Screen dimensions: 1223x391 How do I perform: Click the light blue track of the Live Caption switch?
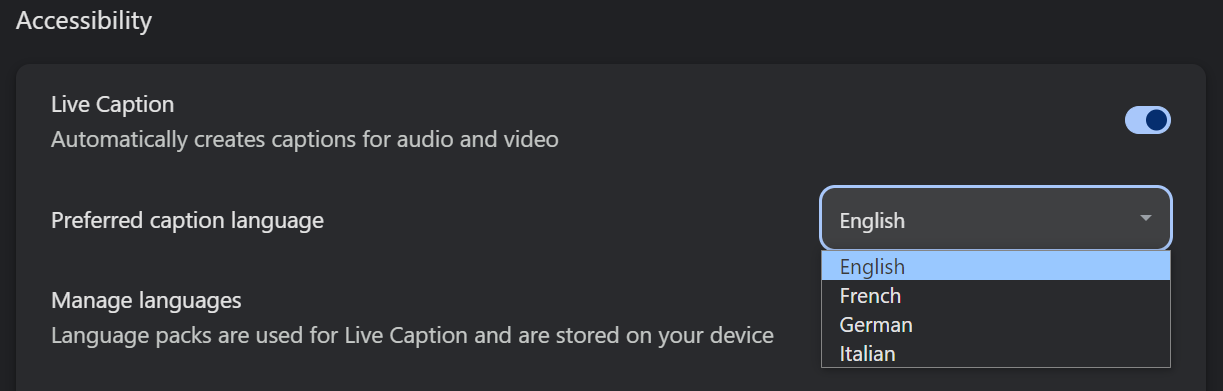click(x=1135, y=121)
